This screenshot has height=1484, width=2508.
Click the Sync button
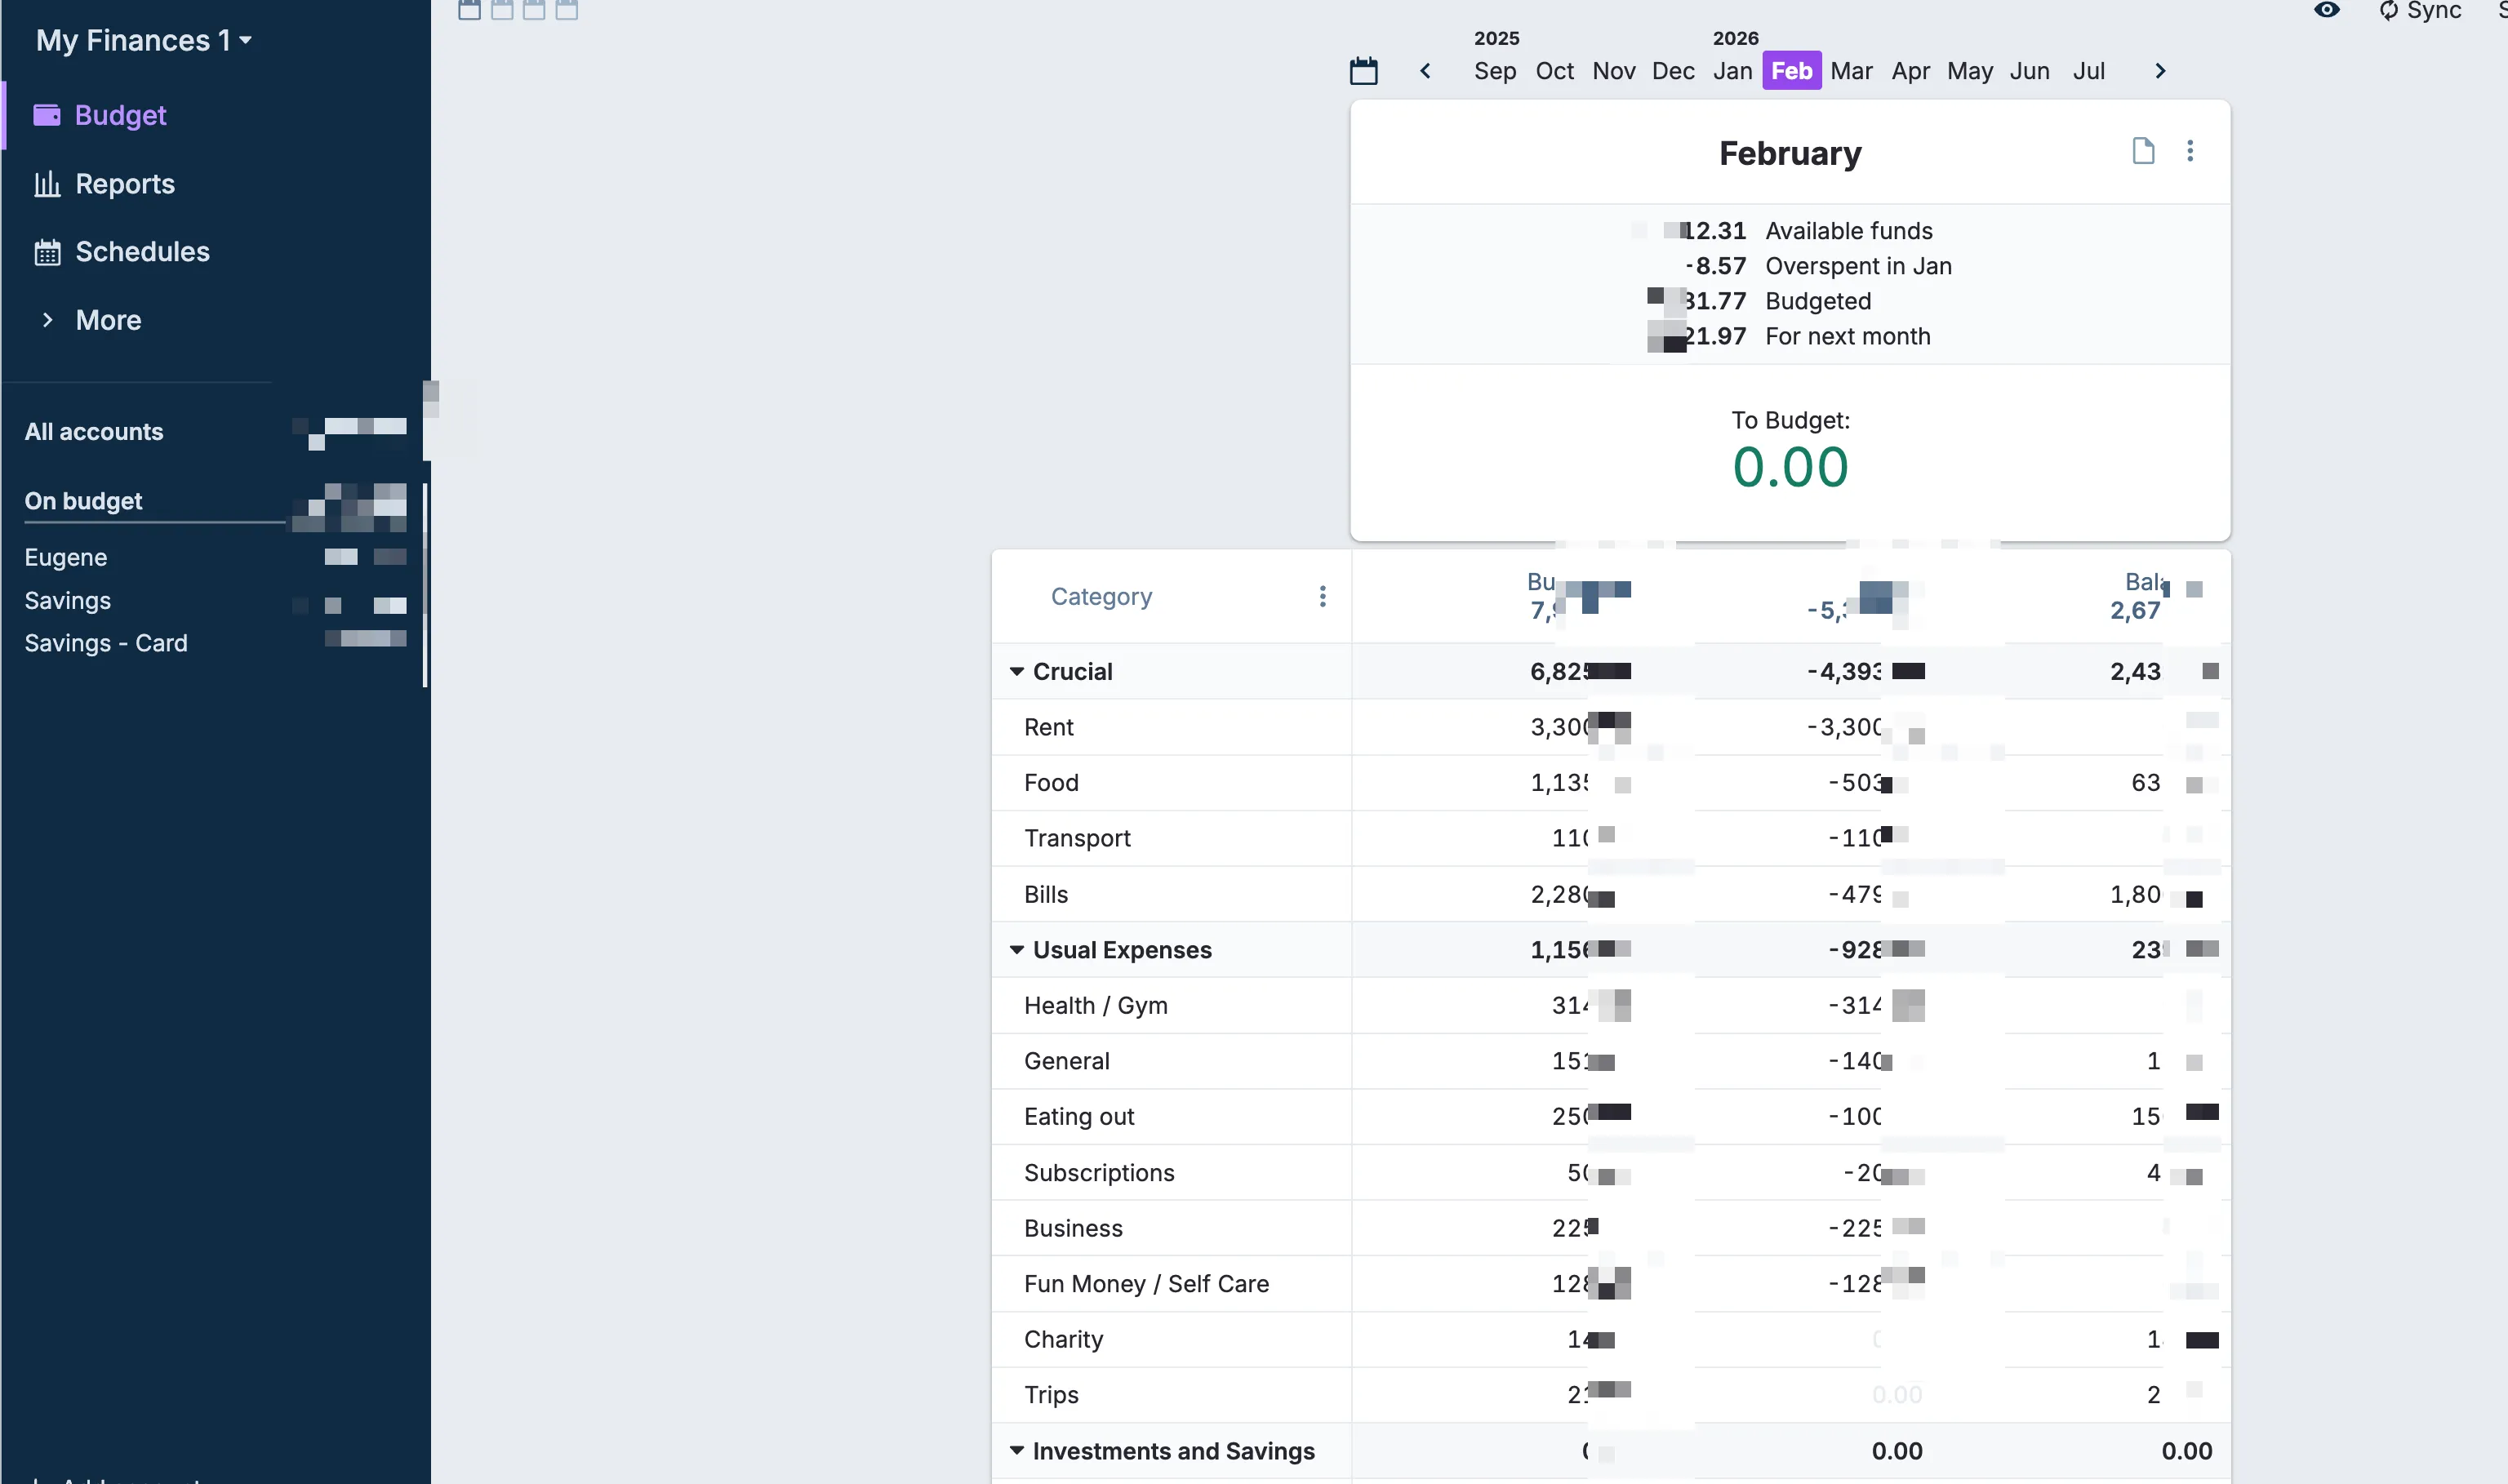pos(2421,11)
